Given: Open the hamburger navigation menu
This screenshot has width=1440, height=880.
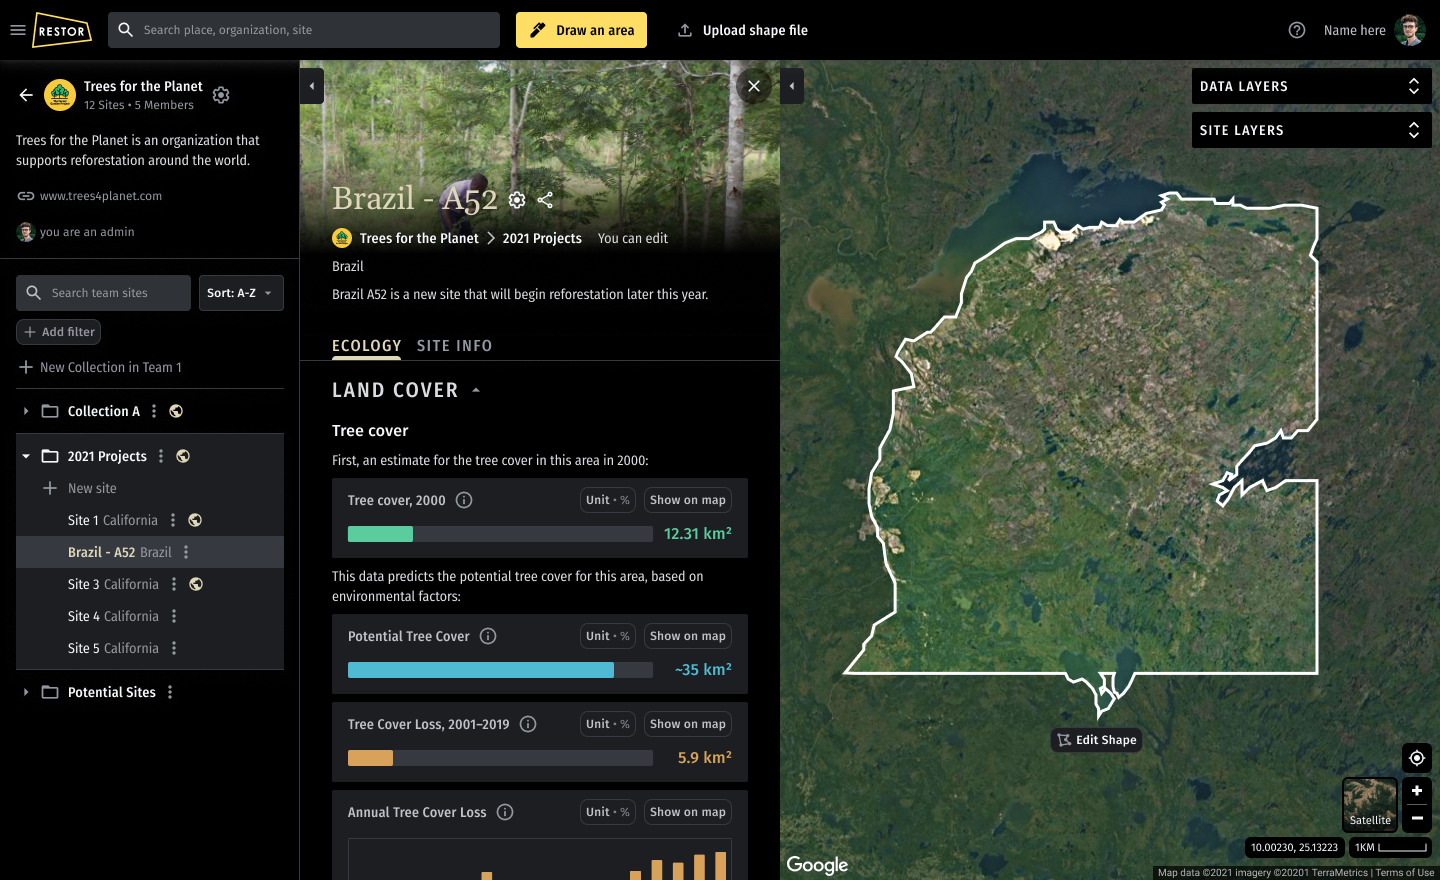Looking at the screenshot, I should point(18,29).
